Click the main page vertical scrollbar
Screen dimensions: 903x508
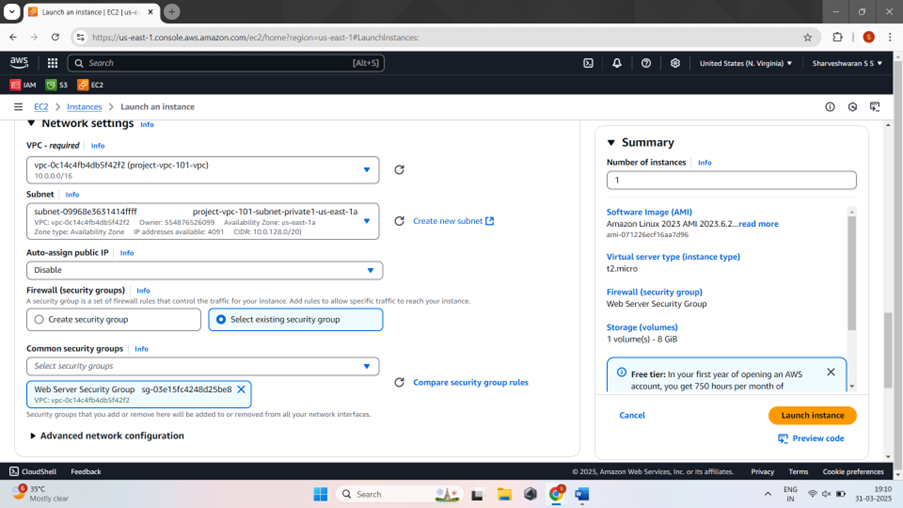pos(888,349)
